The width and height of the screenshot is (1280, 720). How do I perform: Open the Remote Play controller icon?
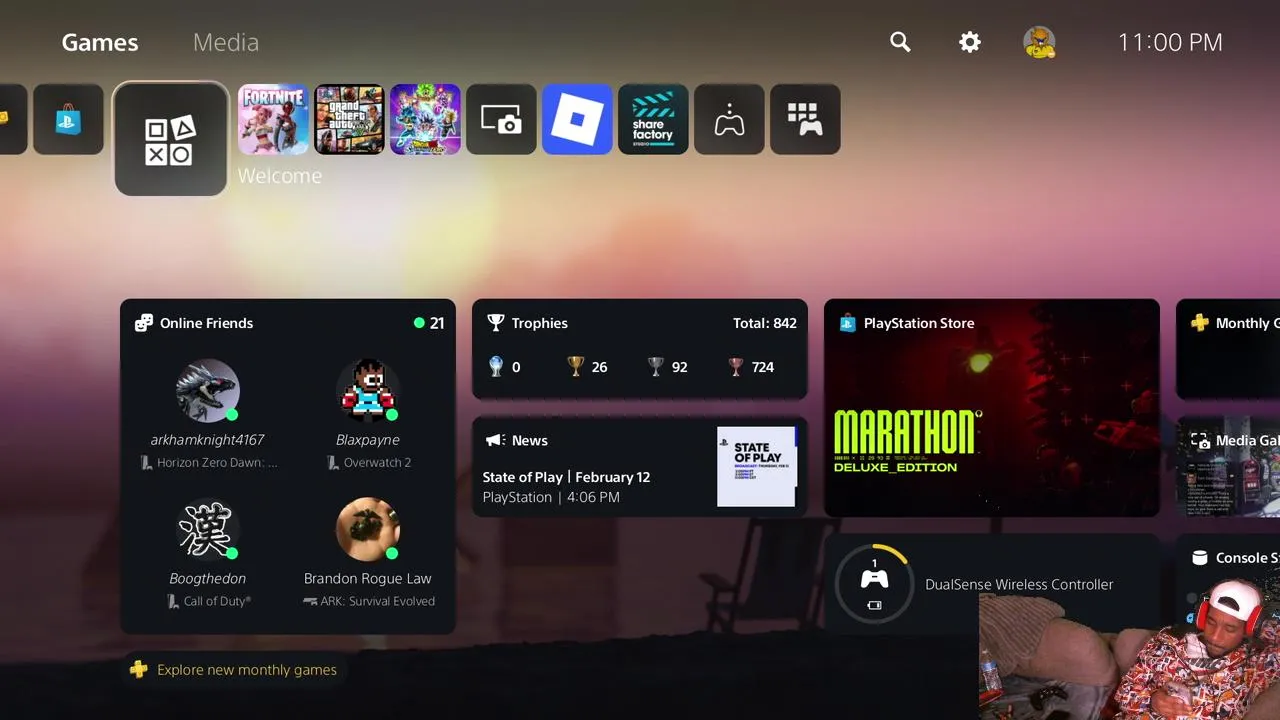pos(729,119)
